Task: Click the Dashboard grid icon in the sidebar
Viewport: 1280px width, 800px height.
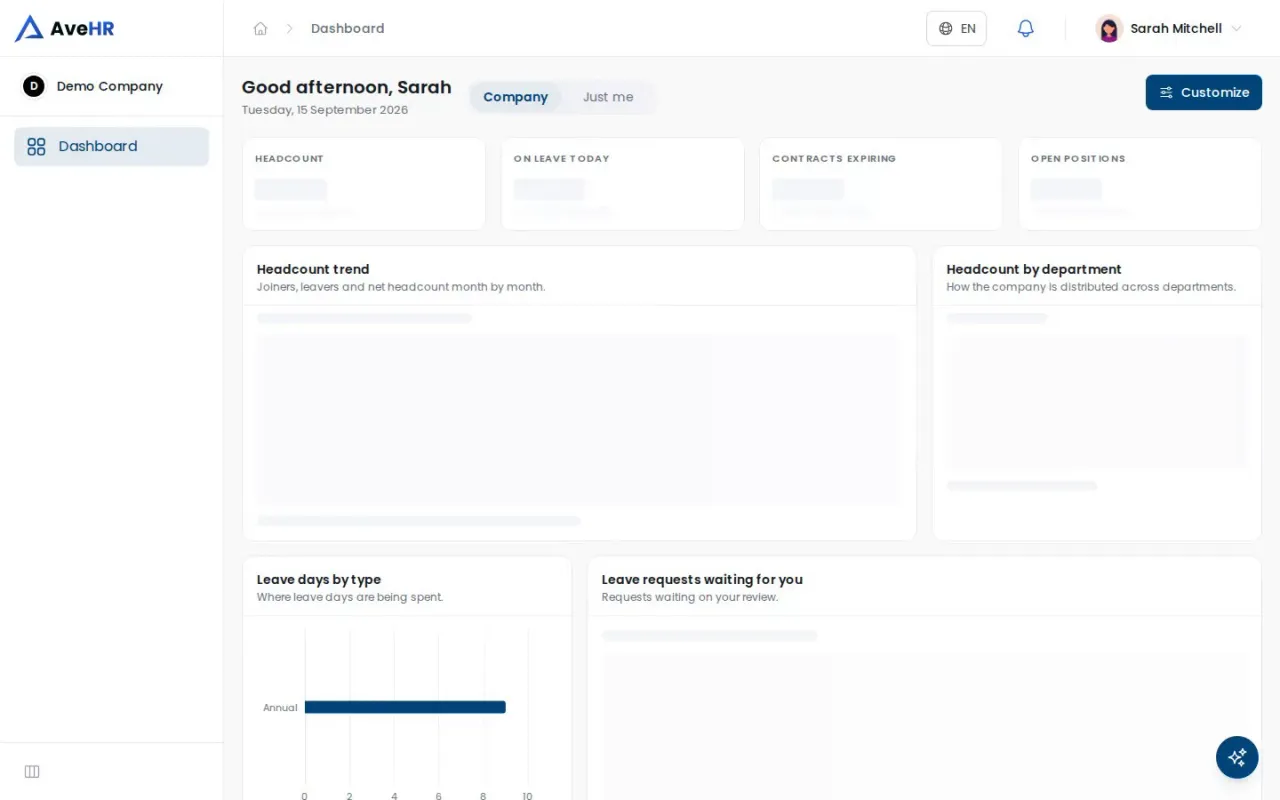Action: pyautogui.click(x=36, y=147)
